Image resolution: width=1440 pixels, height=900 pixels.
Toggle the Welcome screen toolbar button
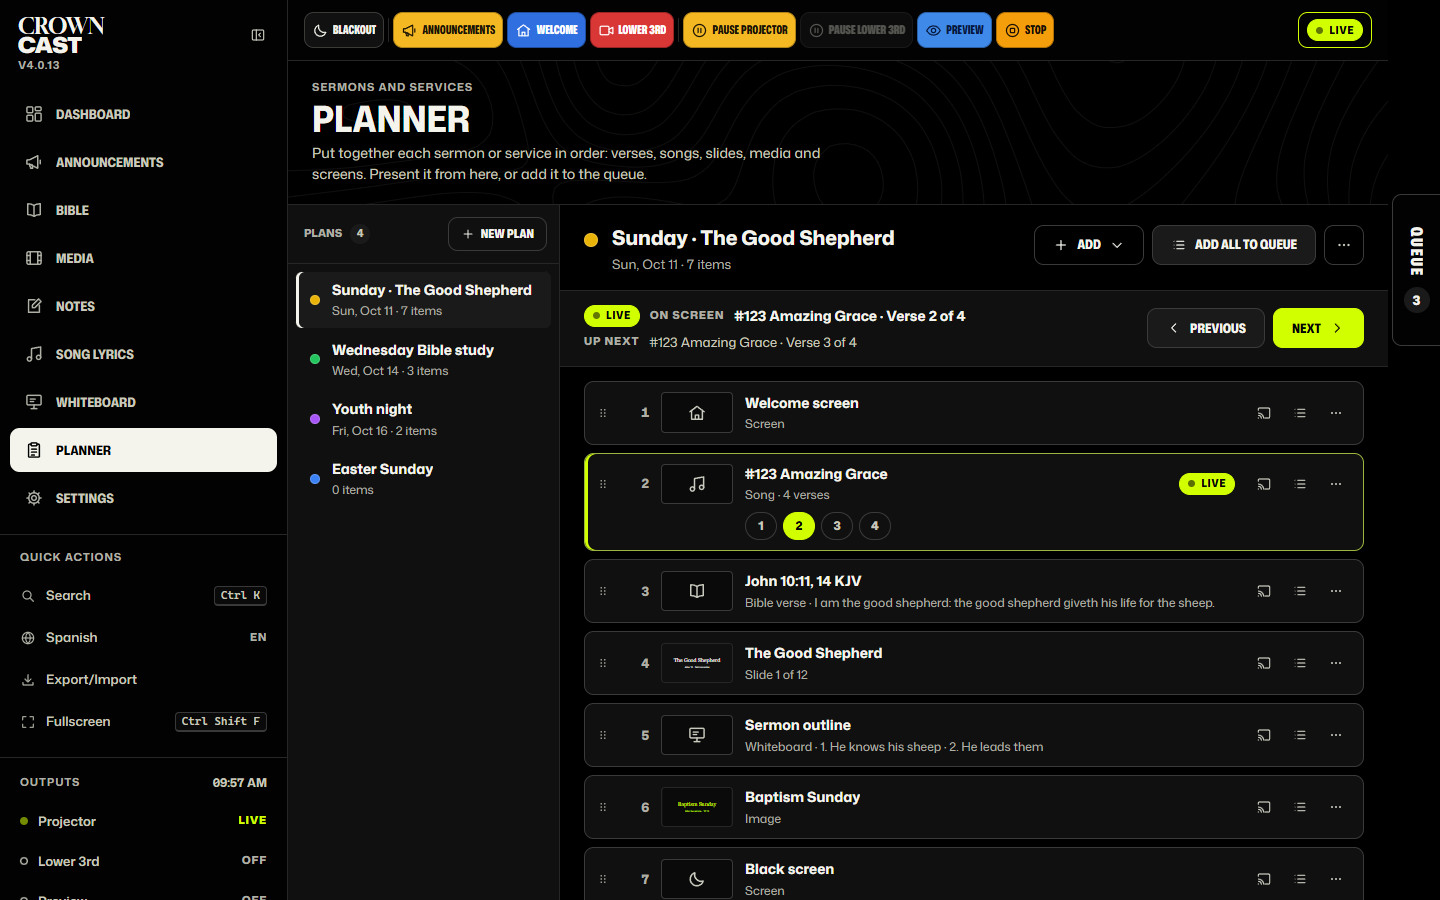pyautogui.click(x=546, y=30)
